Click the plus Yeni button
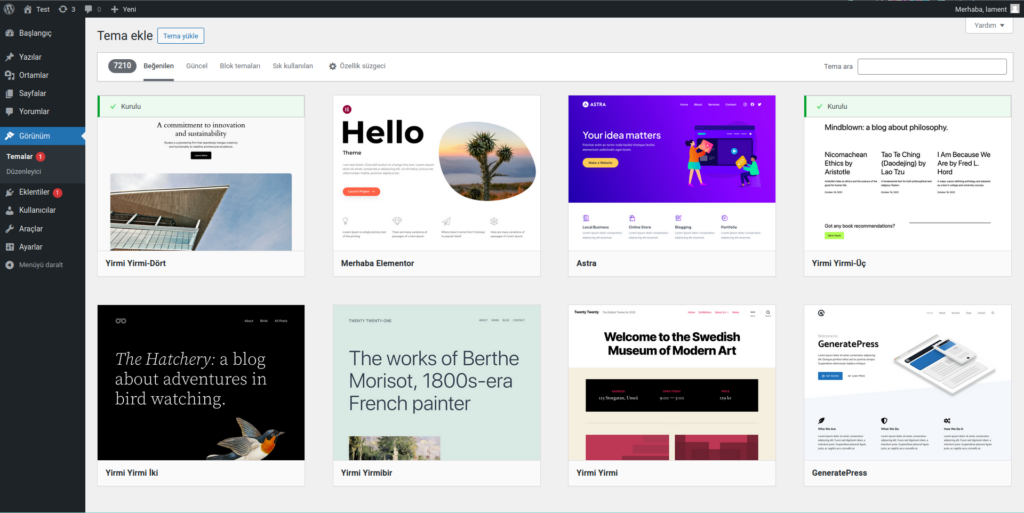The height and width of the screenshot is (513, 1024). (x=122, y=8)
